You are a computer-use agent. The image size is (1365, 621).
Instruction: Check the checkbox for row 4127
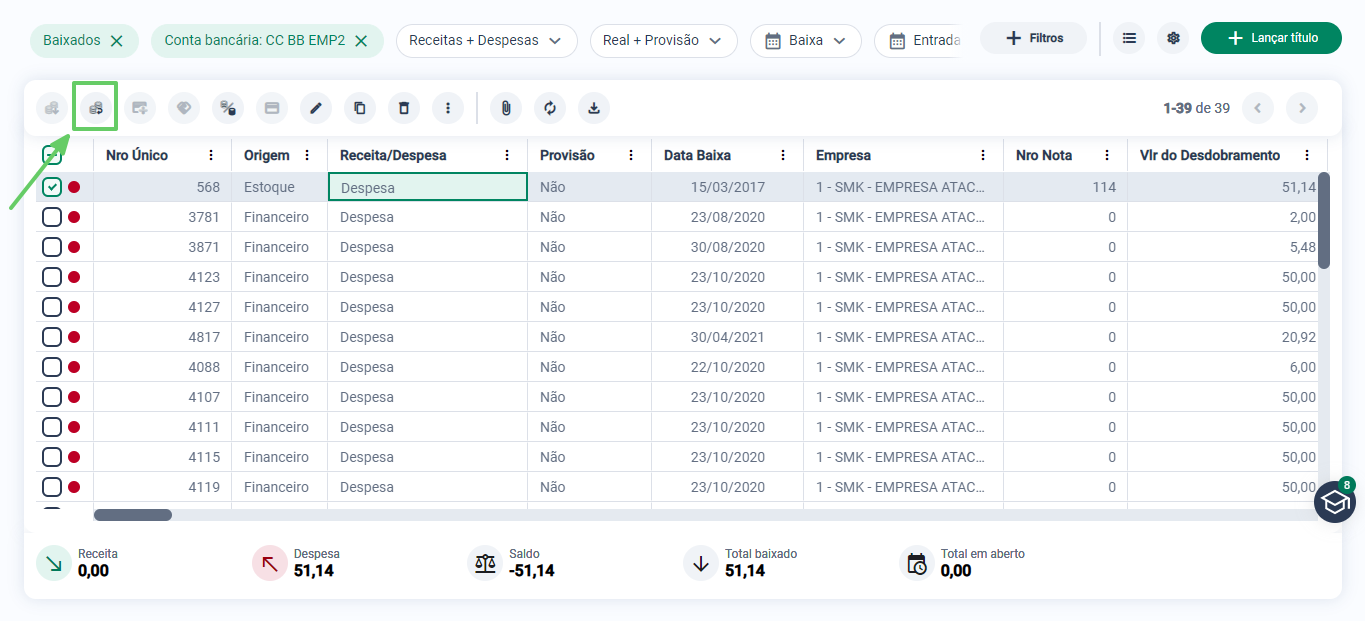coord(52,307)
